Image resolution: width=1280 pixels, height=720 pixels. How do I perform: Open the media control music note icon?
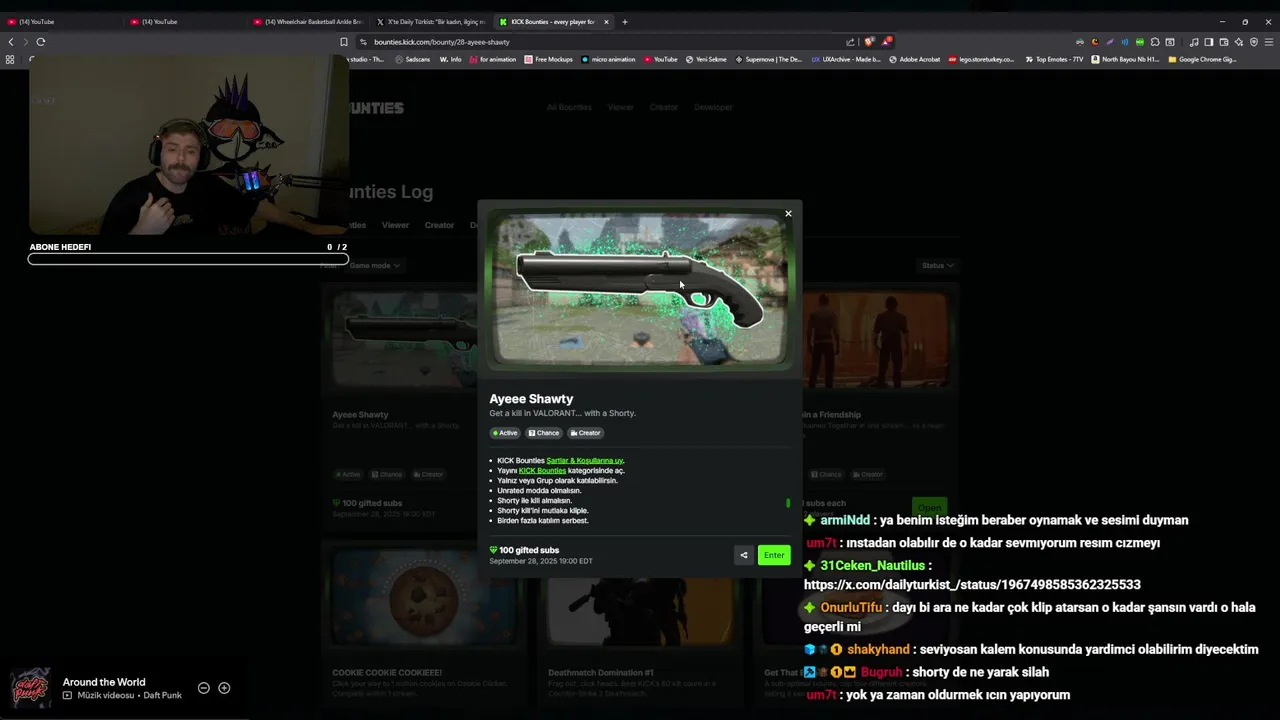[x=1194, y=42]
